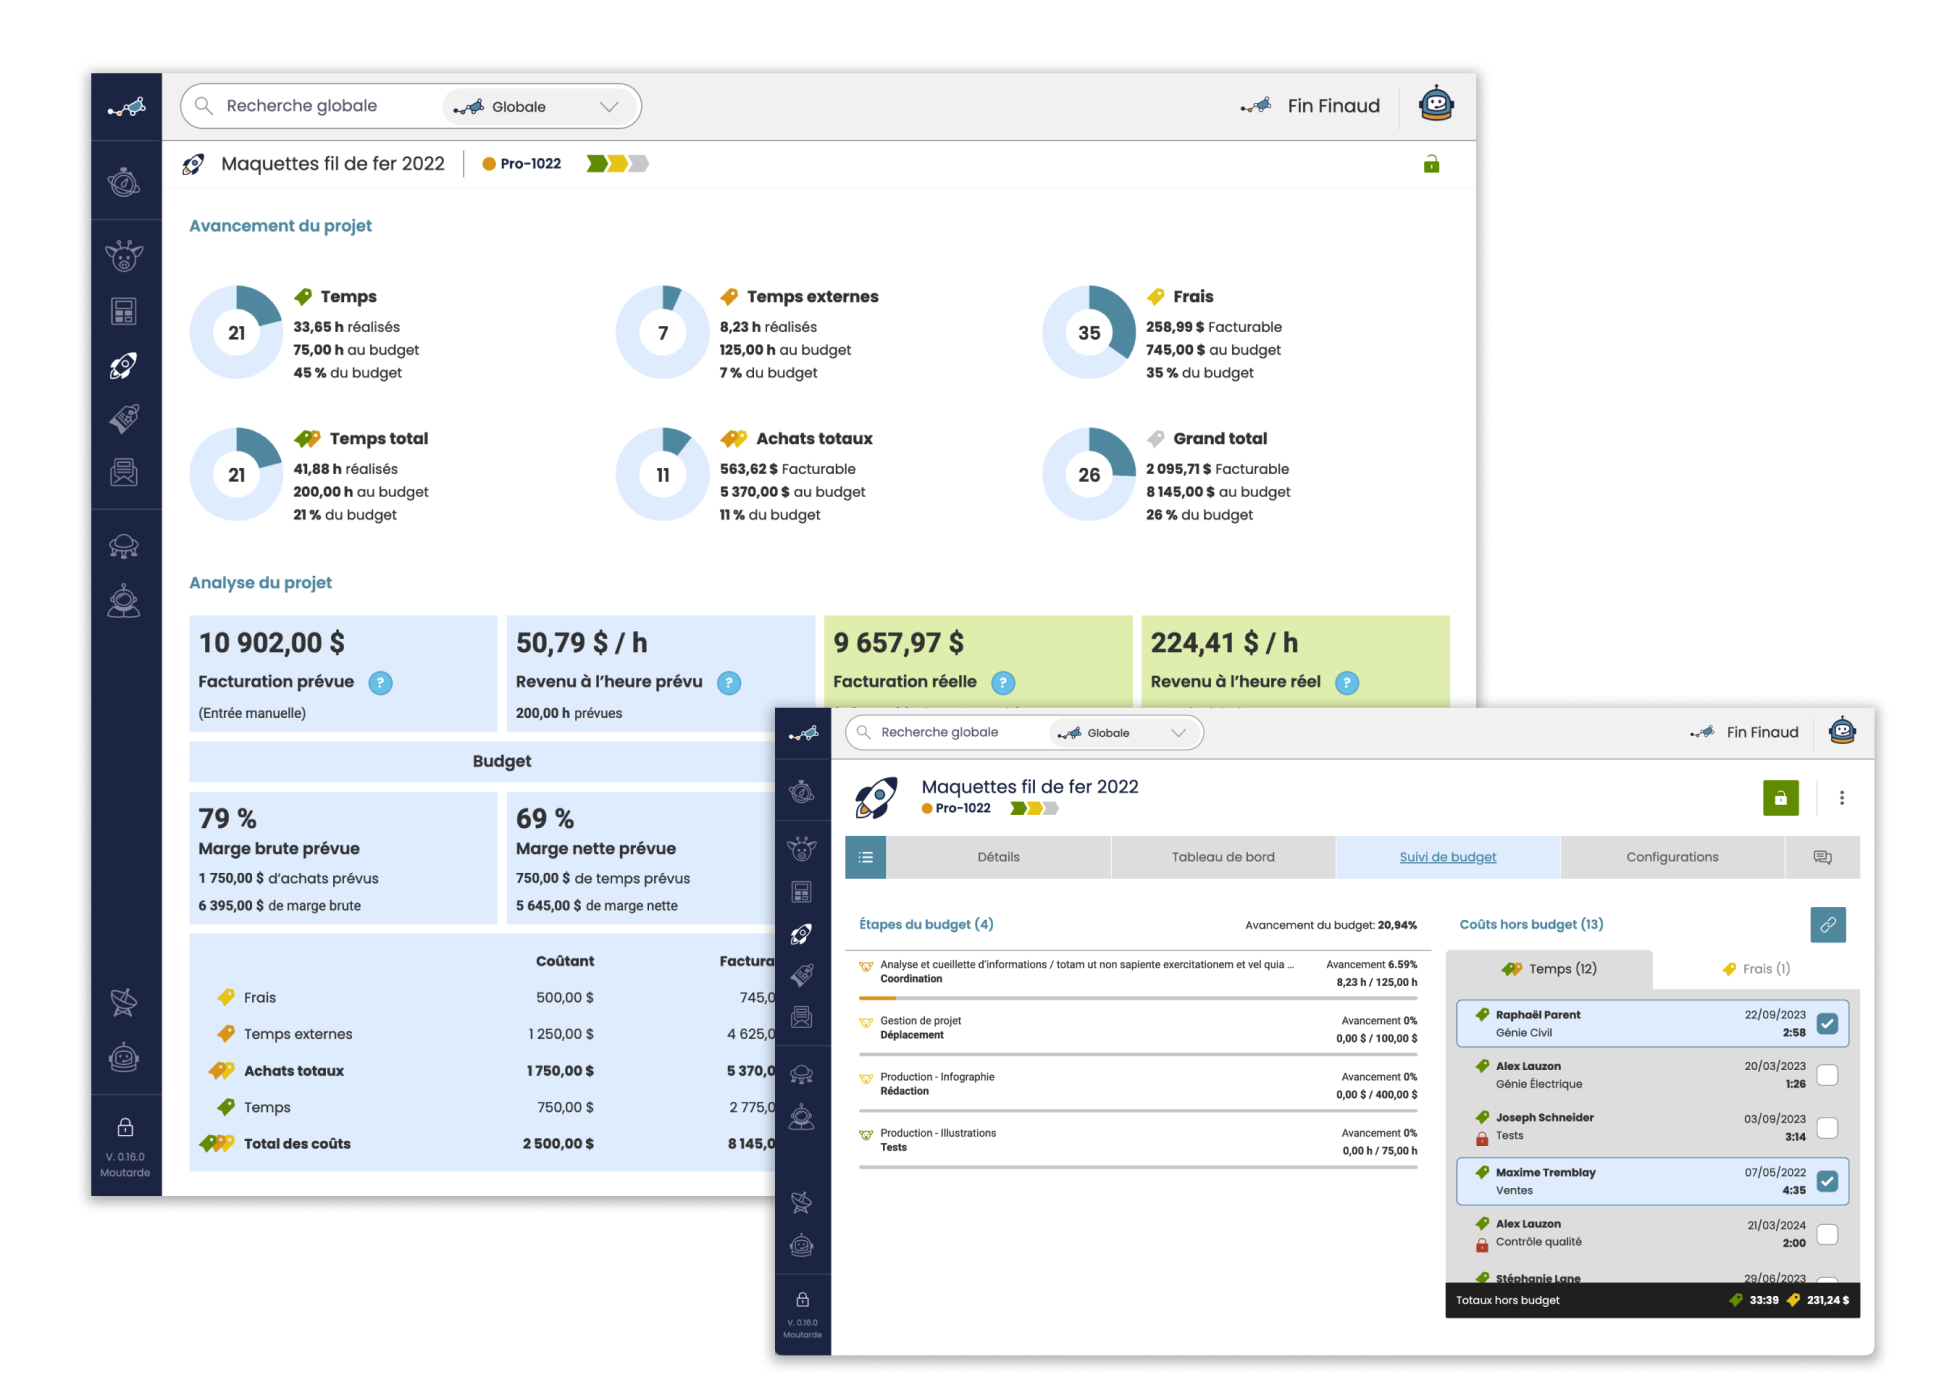Click the green lock icon in back window title bar
This screenshot has height=1393, width=1960.
click(x=1431, y=164)
